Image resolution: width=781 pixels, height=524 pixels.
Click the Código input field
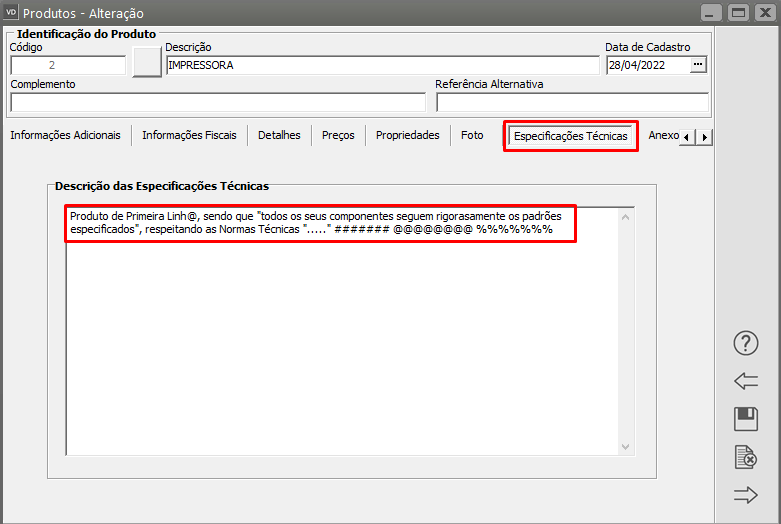click(68, 65)
